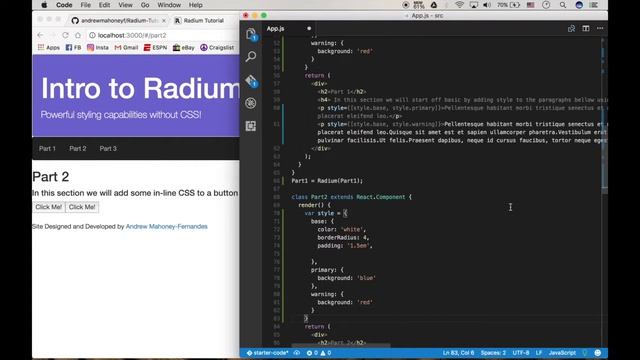Change the JavaScript language mode
Image resolution: width=640 pixels, height=360 pixels.
[562, 353]
